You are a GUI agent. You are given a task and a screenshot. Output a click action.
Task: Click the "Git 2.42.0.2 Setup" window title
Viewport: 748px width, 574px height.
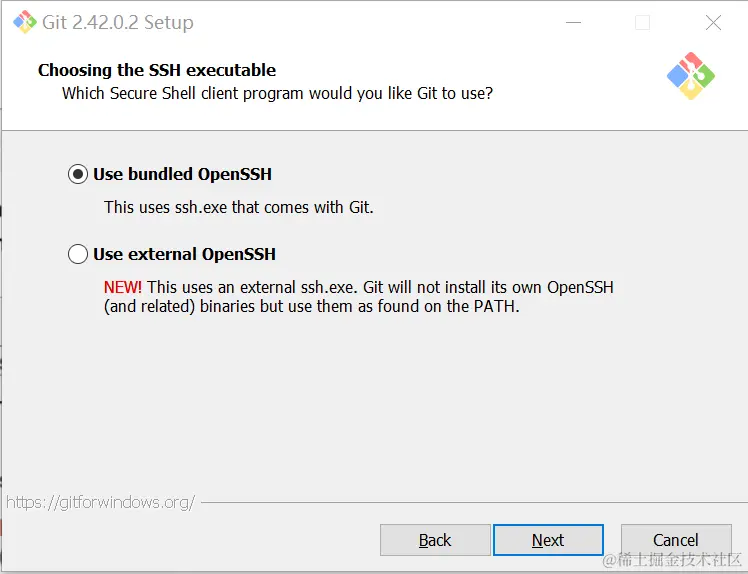coord(118,22)
